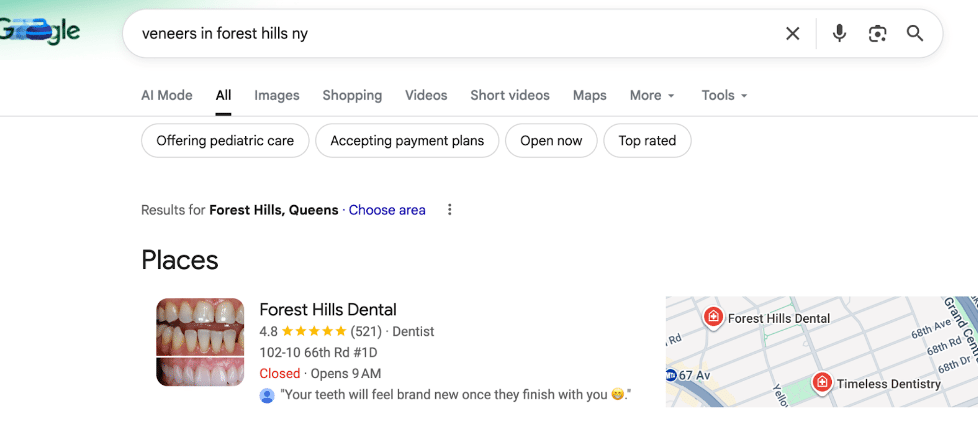The height and width of the screenshot is (436, 978).
Task: Click the Forest Hills Dental map pin
Action: click(x=714, y=318)
